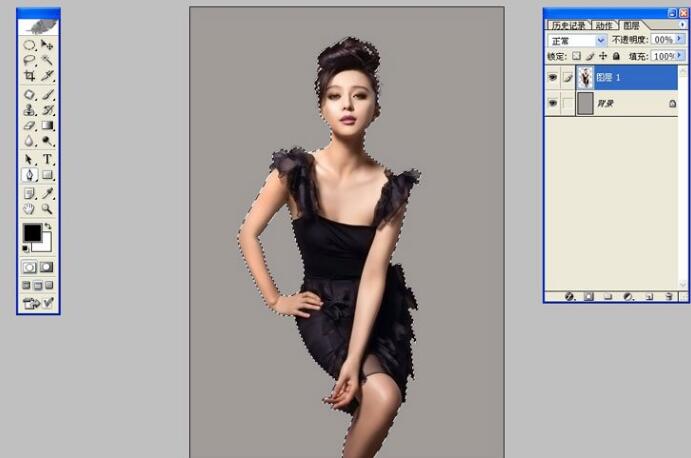Switch to the 历史记录 tab
Image resolution: width=691 pixels, height=458 pixels.
(x=568, y=26)
